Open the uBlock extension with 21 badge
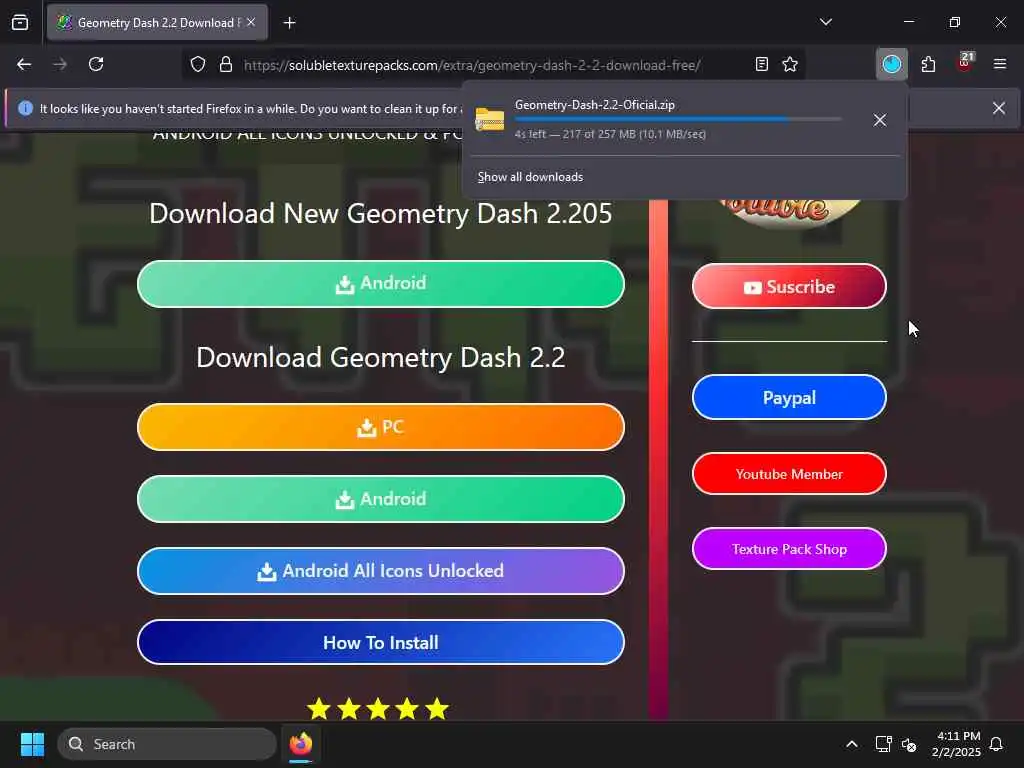 [965, 62]
